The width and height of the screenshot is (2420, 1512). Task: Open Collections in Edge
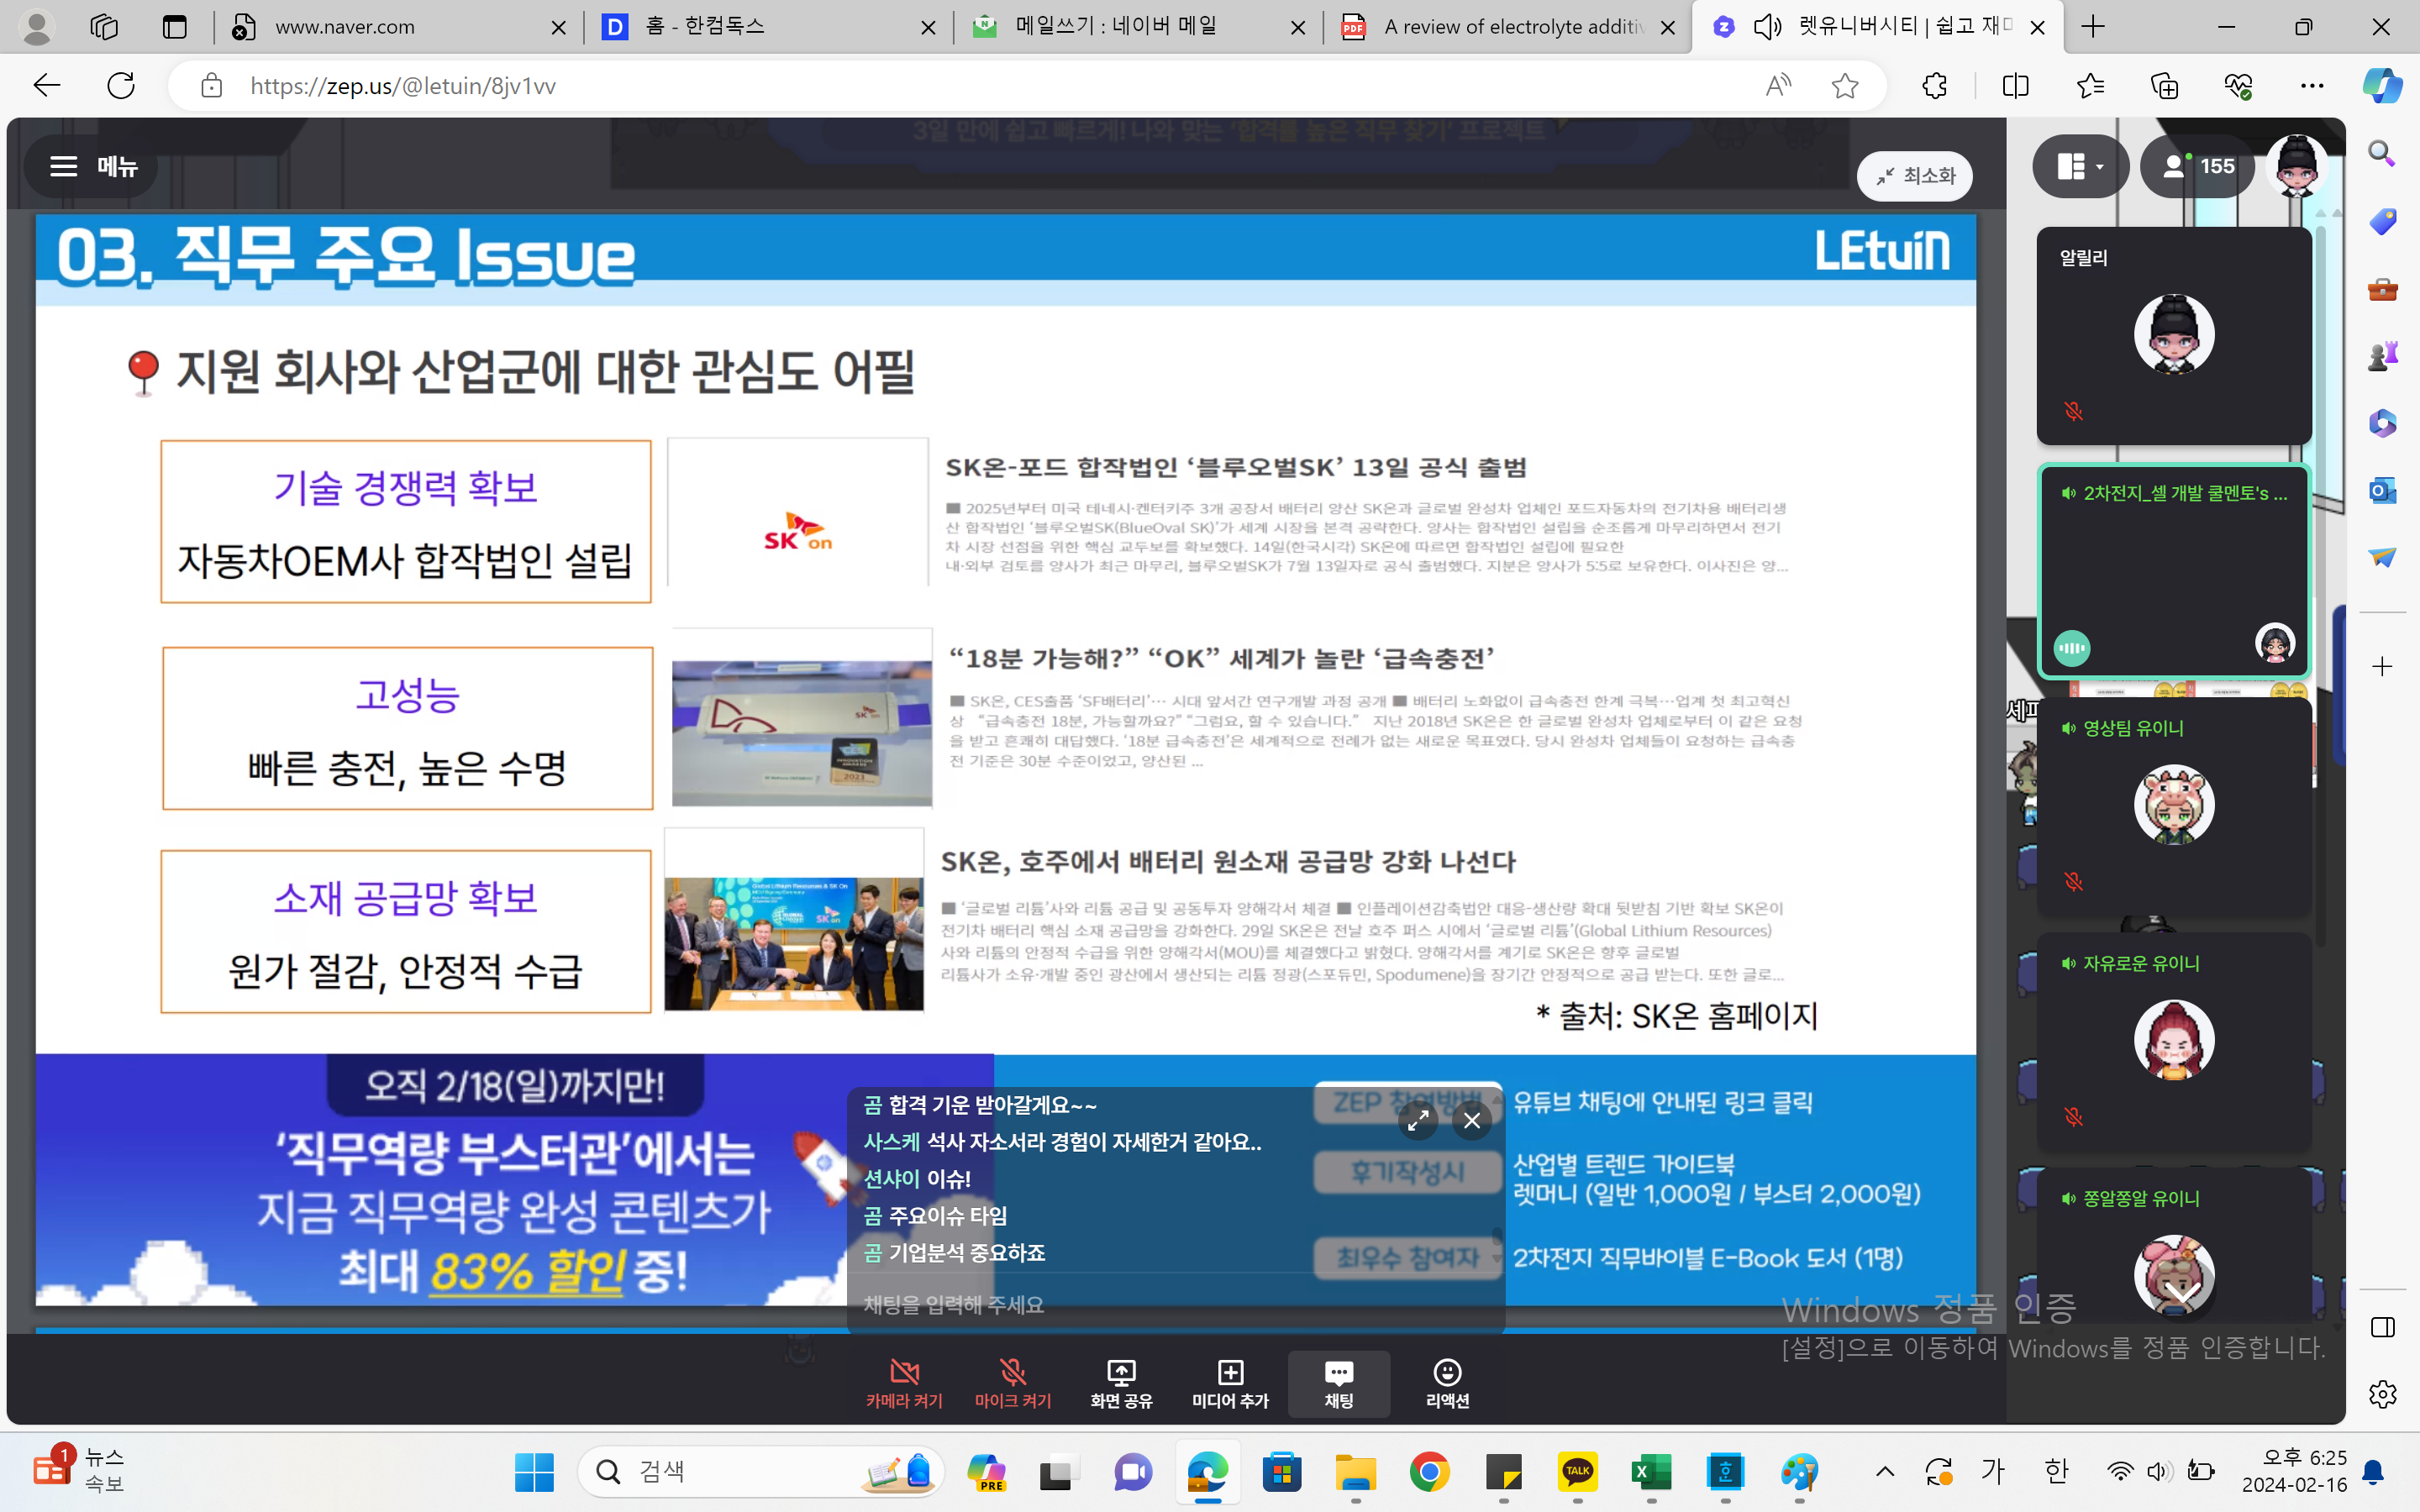pyautogui.click(x=2165, y=86)
